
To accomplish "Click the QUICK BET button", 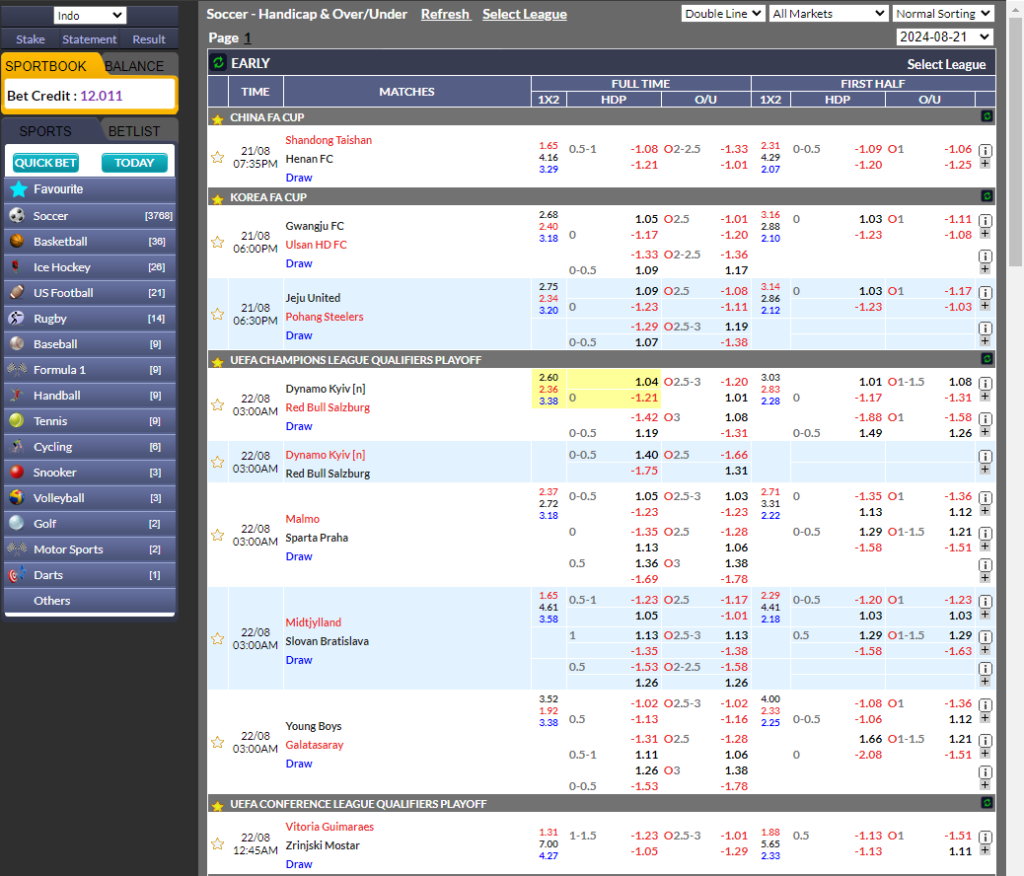I will coord(46,163).
